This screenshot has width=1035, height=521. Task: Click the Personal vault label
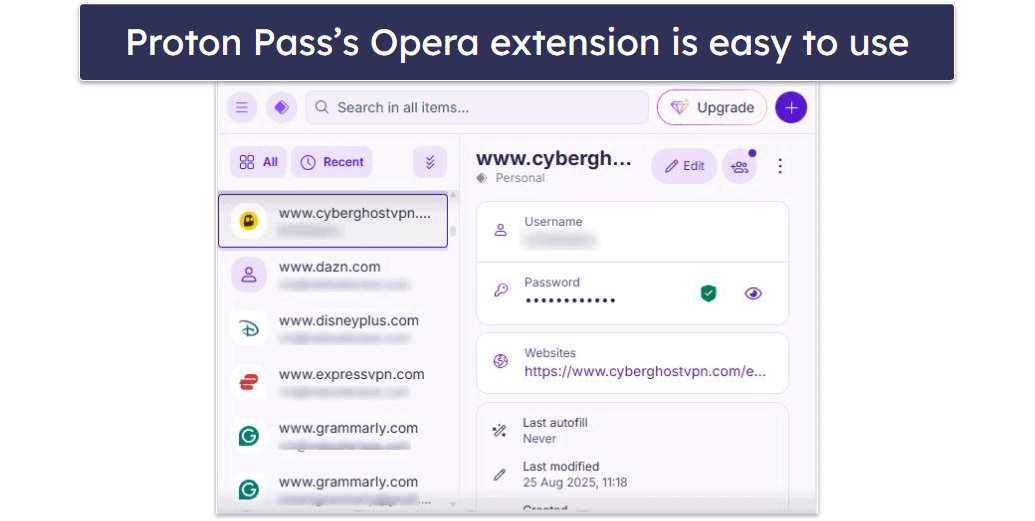coord(520,178)
